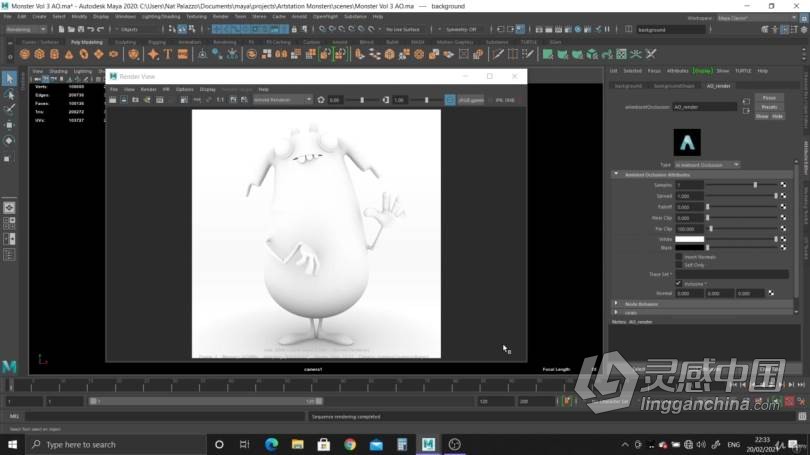
Task: Click the Black color swatch
Action: 690,247
